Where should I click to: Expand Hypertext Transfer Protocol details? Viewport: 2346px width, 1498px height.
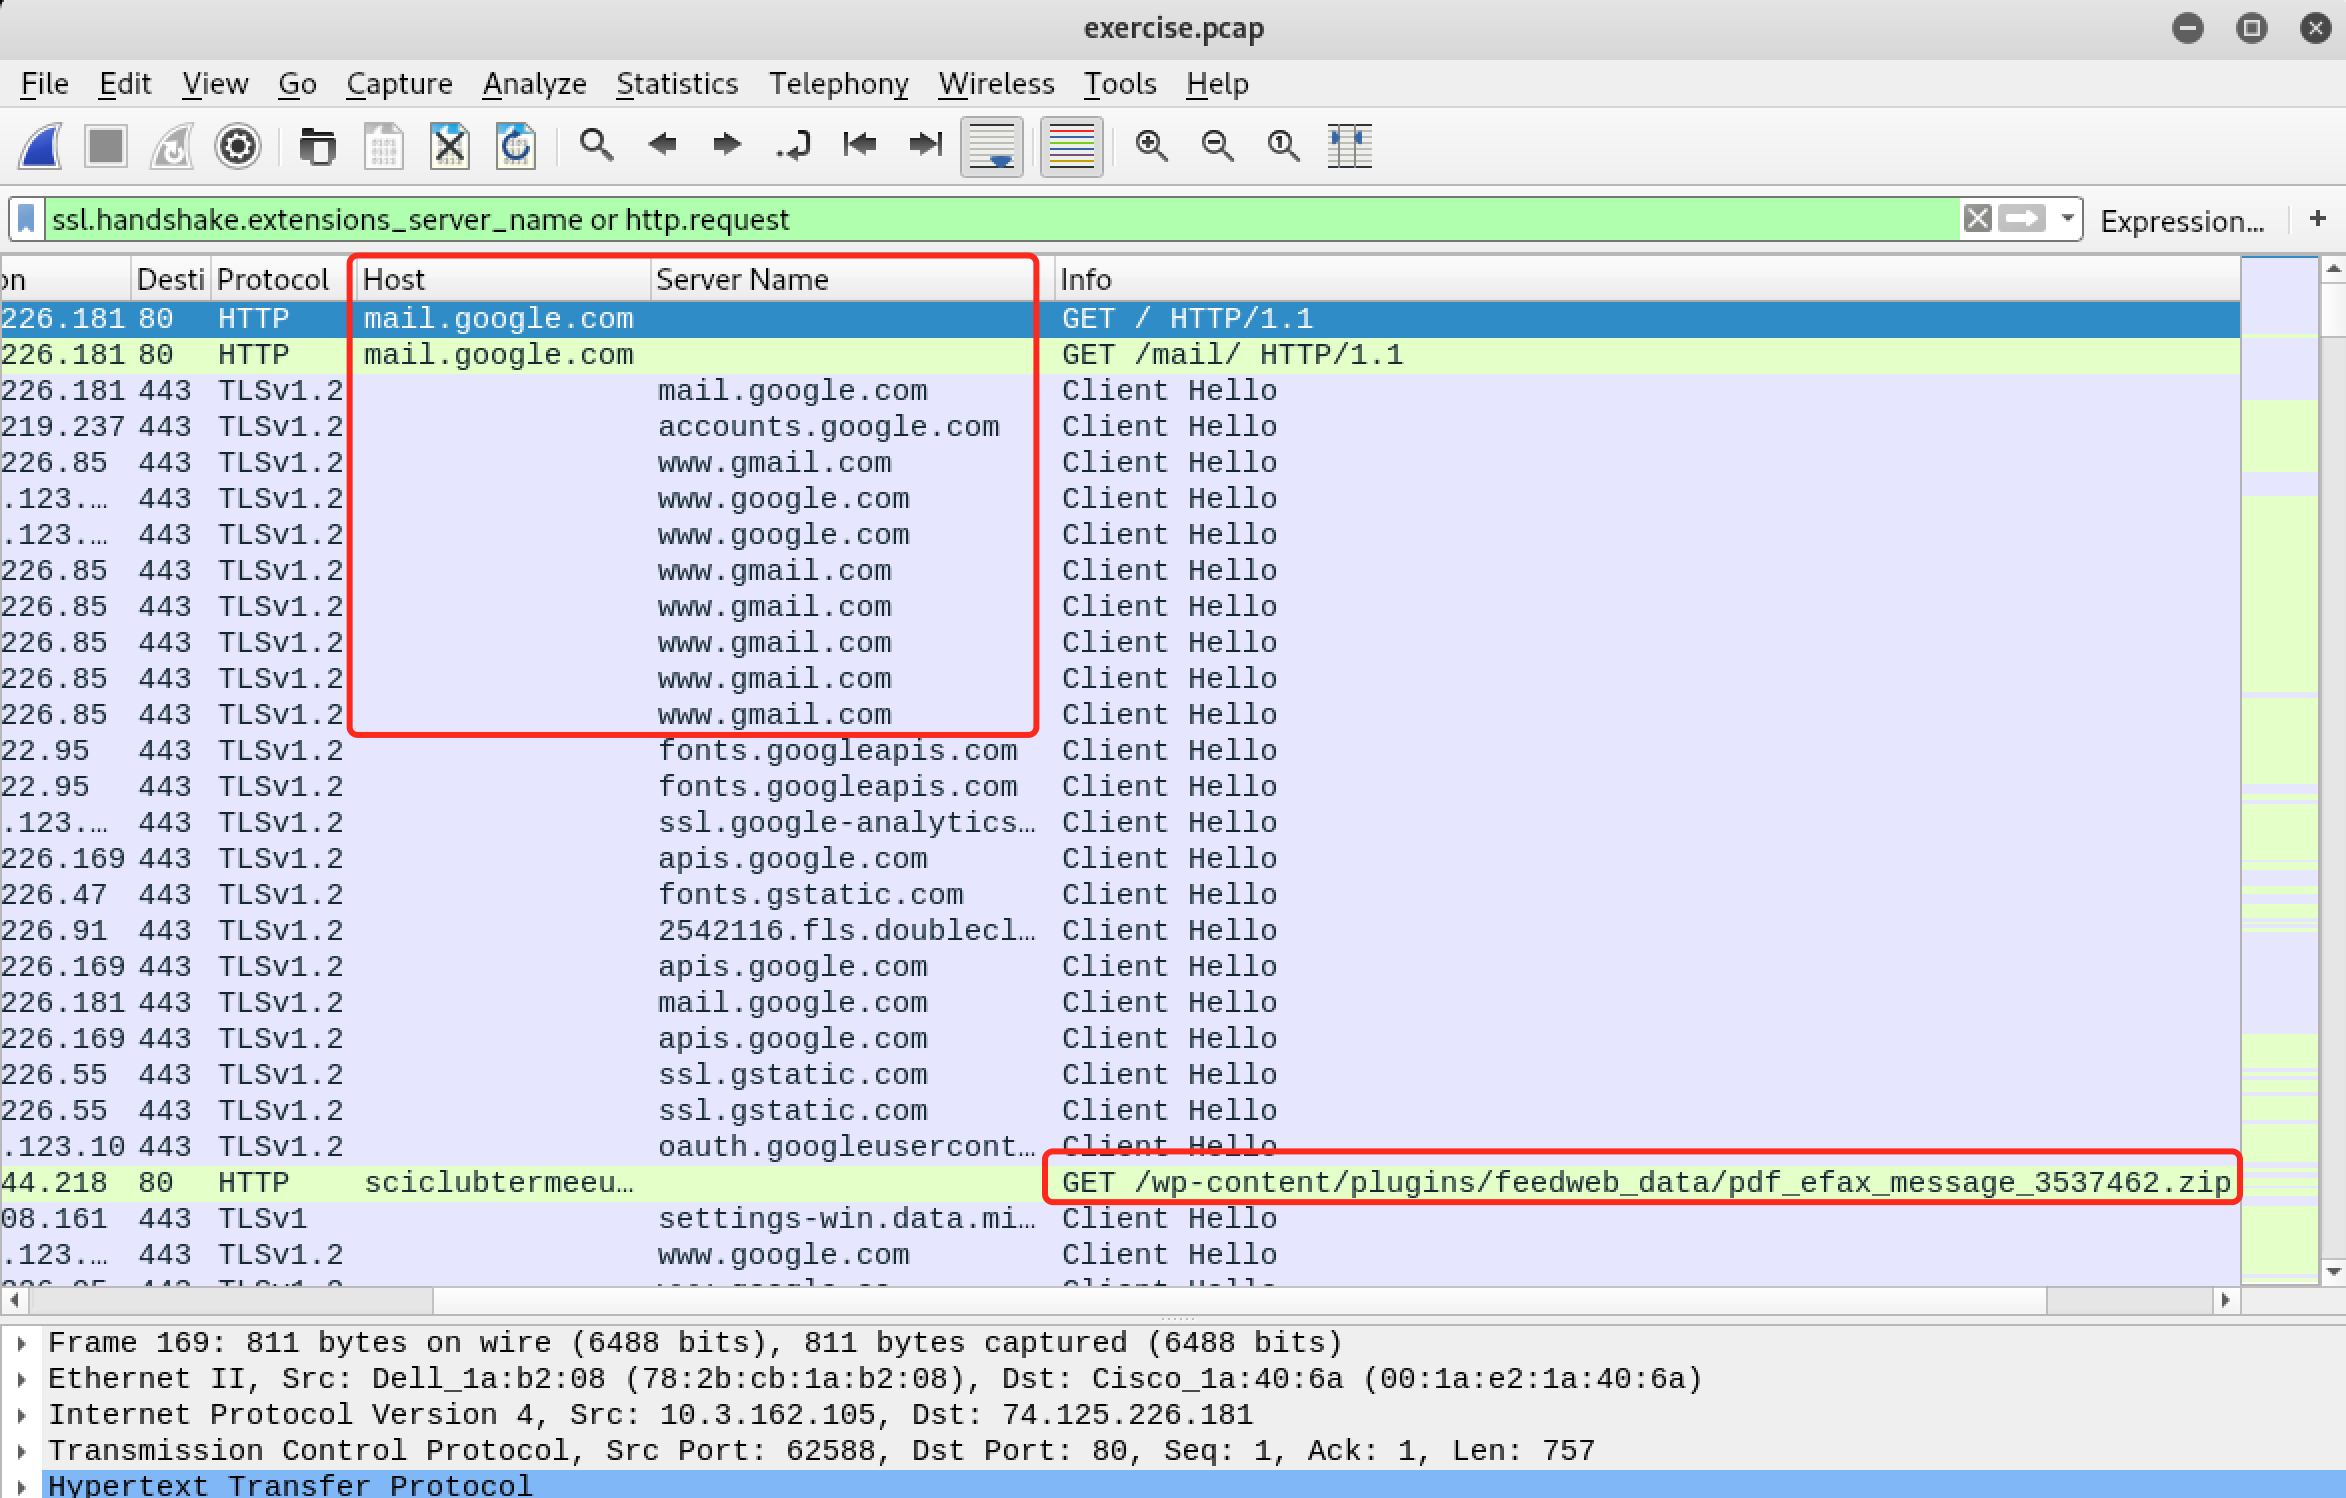click(21, 1485)
